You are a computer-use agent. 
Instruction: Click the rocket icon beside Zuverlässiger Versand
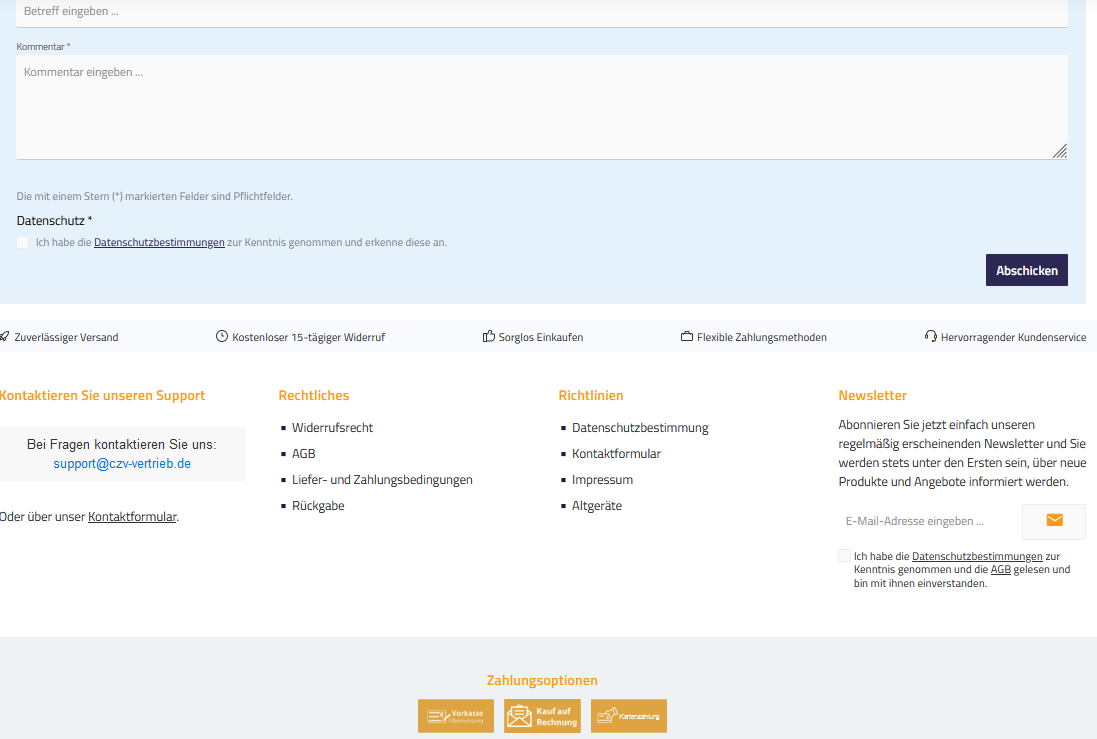[x=5, y=337]
